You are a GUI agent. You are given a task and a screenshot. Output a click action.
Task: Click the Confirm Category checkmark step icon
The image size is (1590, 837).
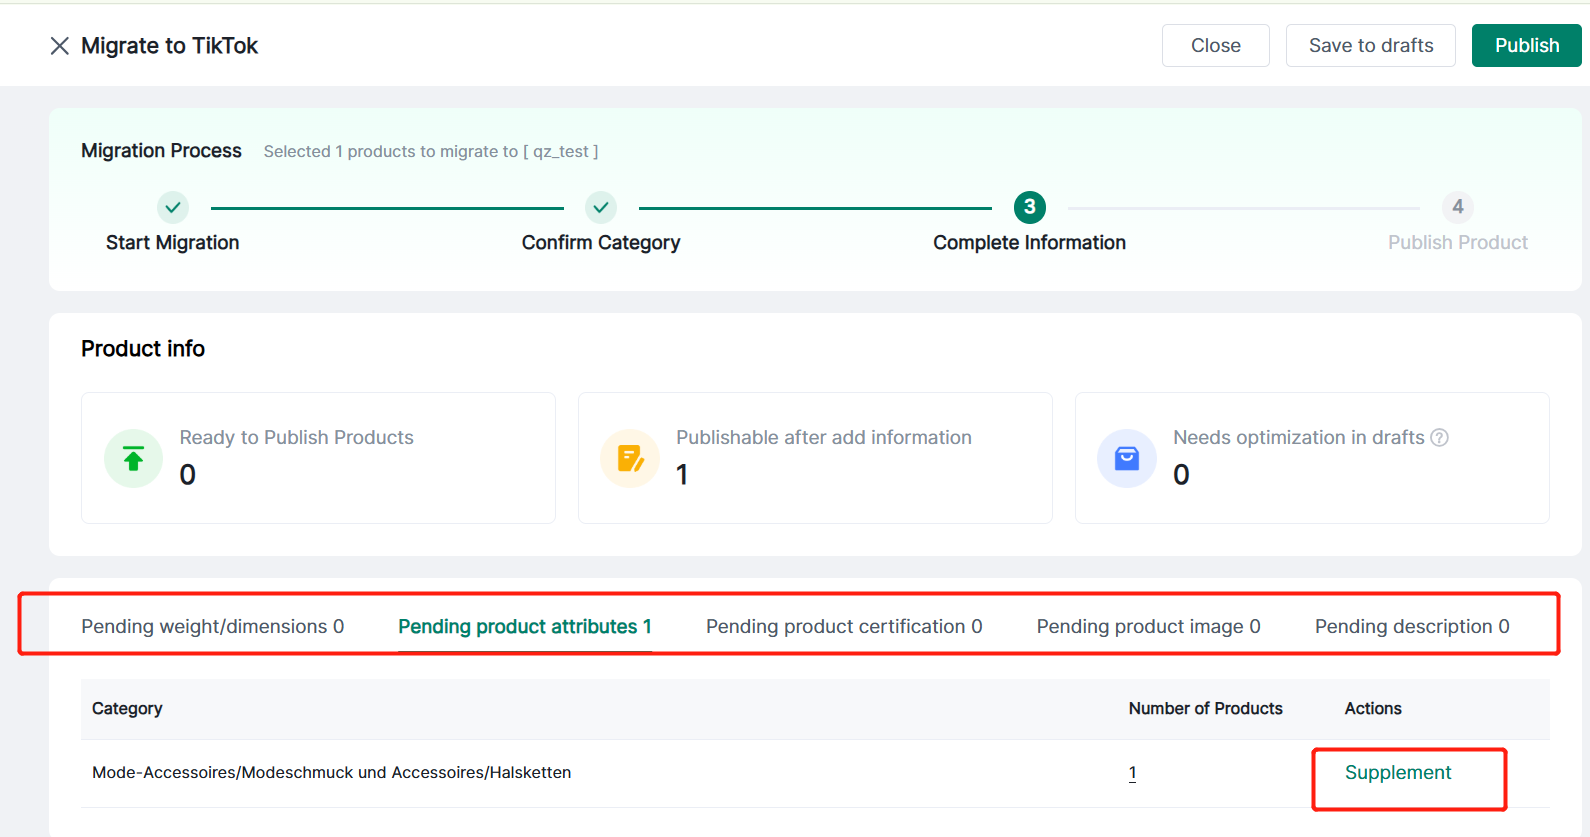[x=601, y=207]
